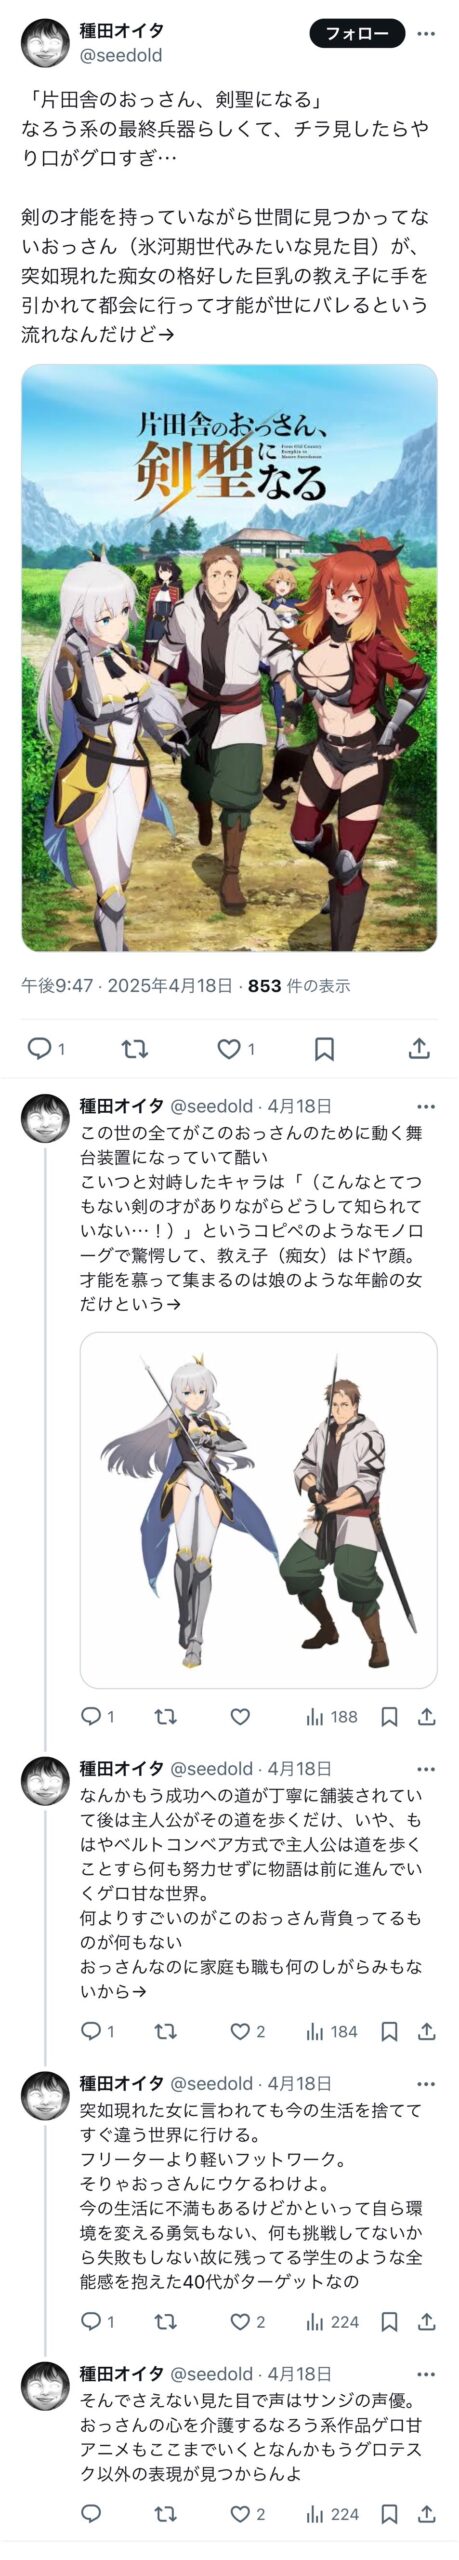Open 4月18日 timestamp of first reply
459x2560 pixels.
click(299, 1106)
